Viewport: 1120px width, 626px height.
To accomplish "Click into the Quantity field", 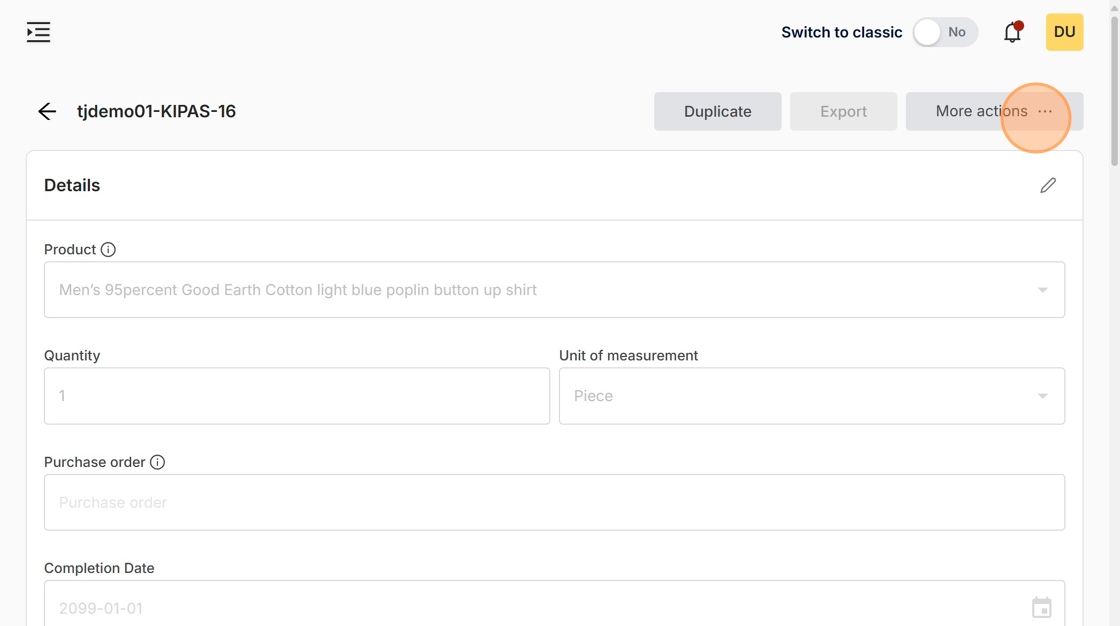I will (296, 396).
